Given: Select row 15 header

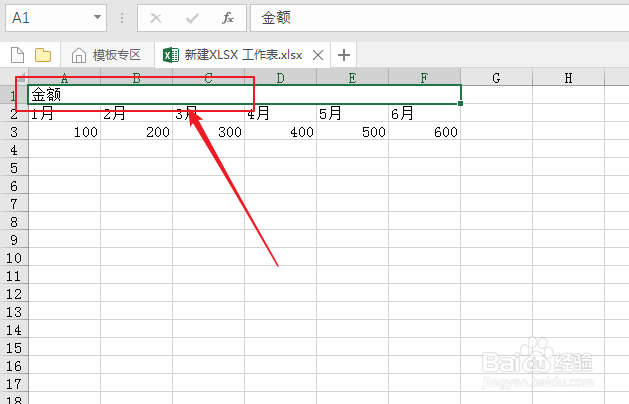Looking at the screenshot, I should [x=14, y=348].
